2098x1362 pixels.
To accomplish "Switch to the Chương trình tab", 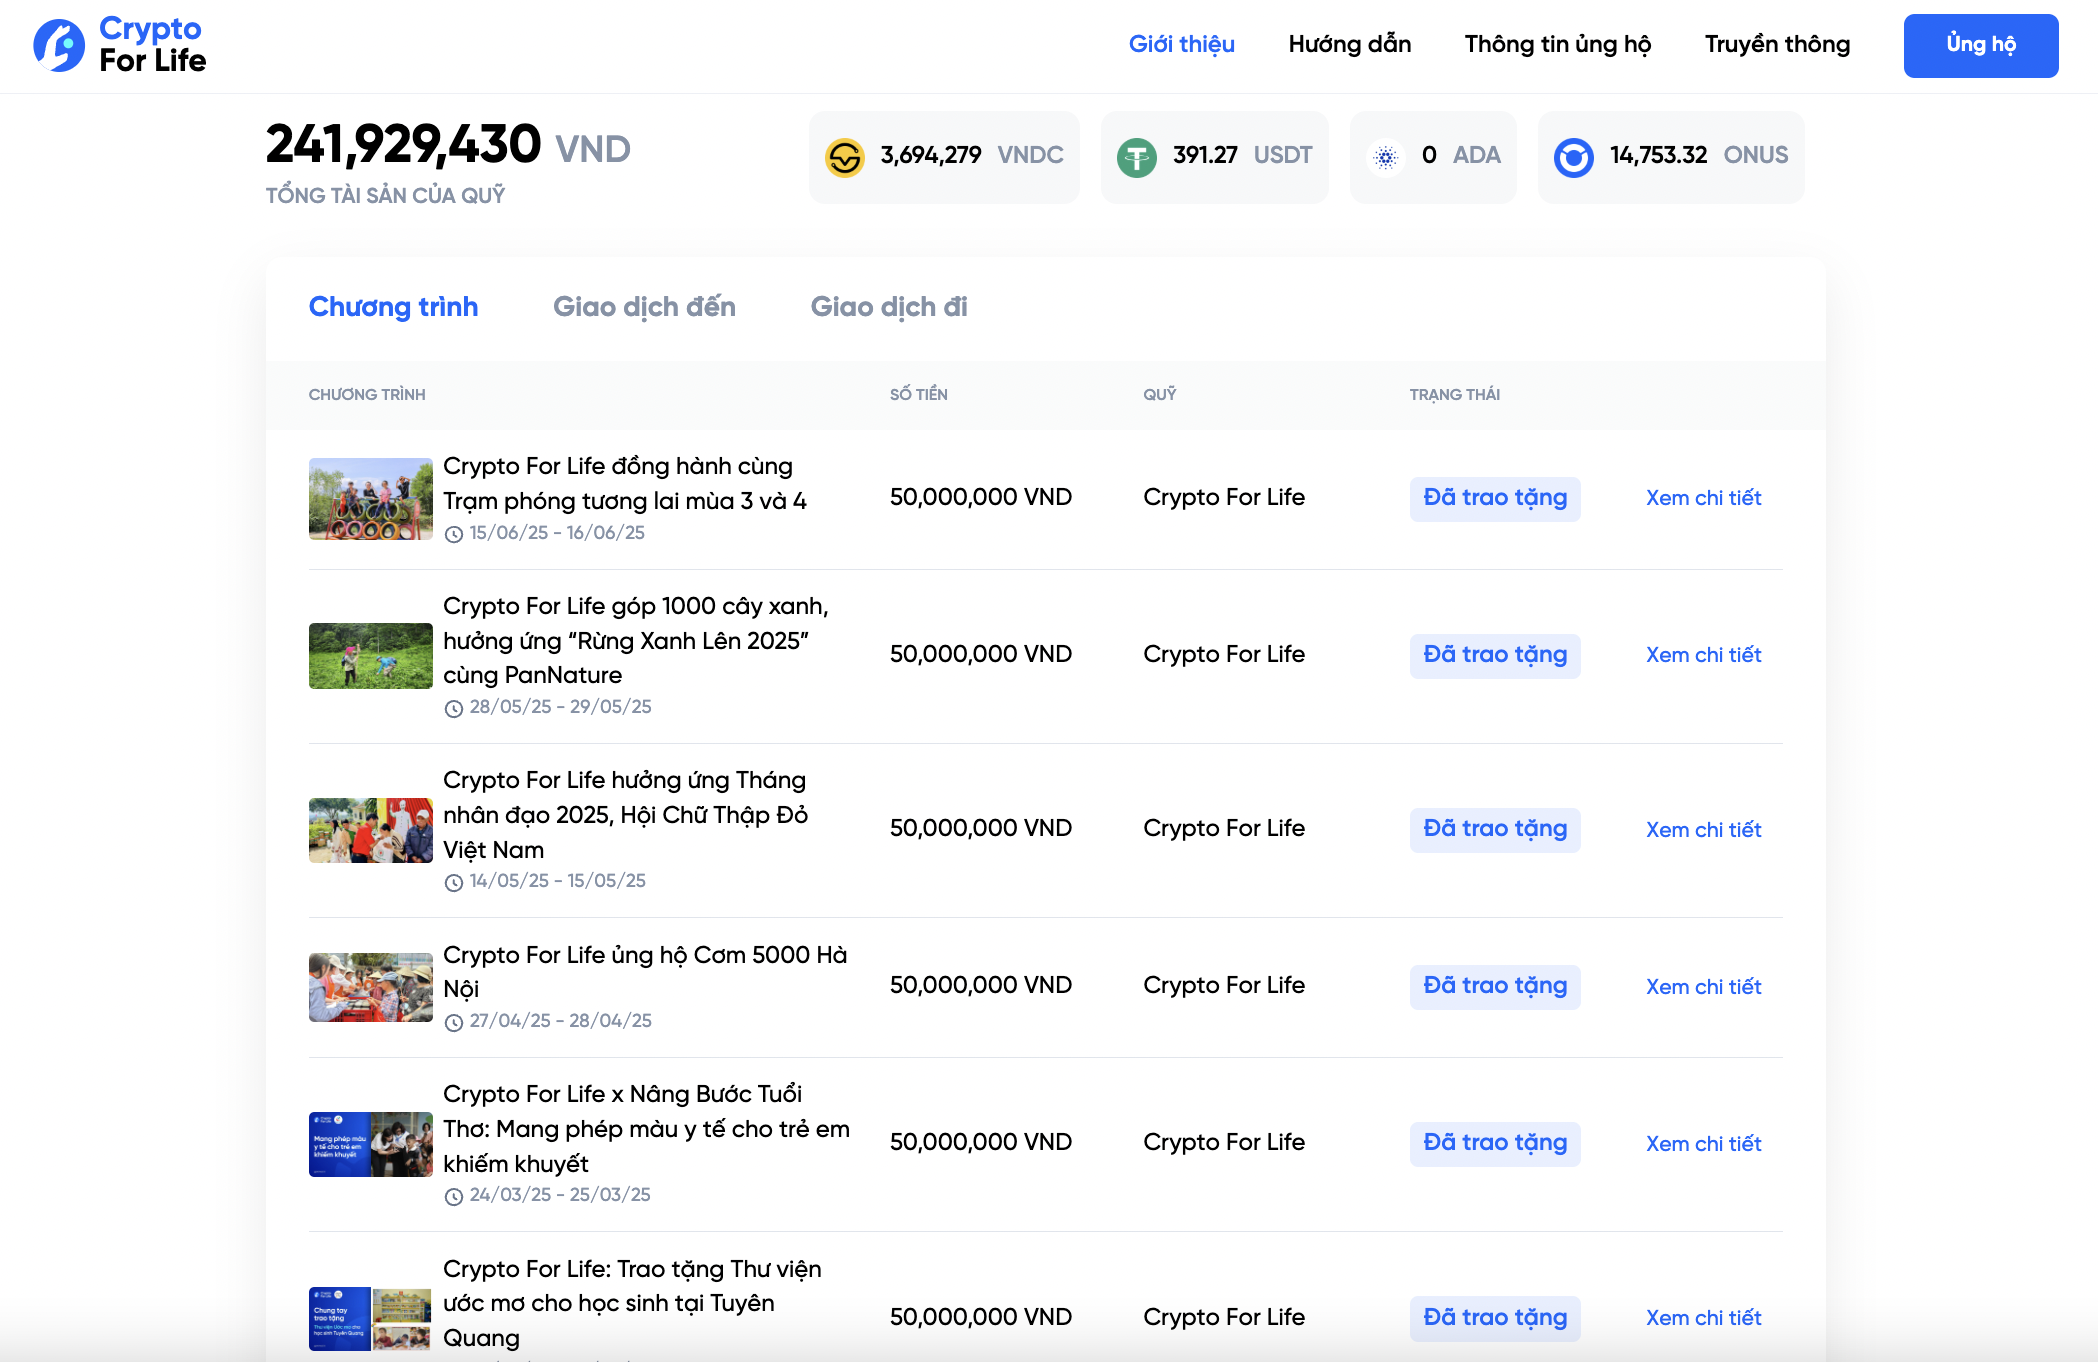I will 393,306.
